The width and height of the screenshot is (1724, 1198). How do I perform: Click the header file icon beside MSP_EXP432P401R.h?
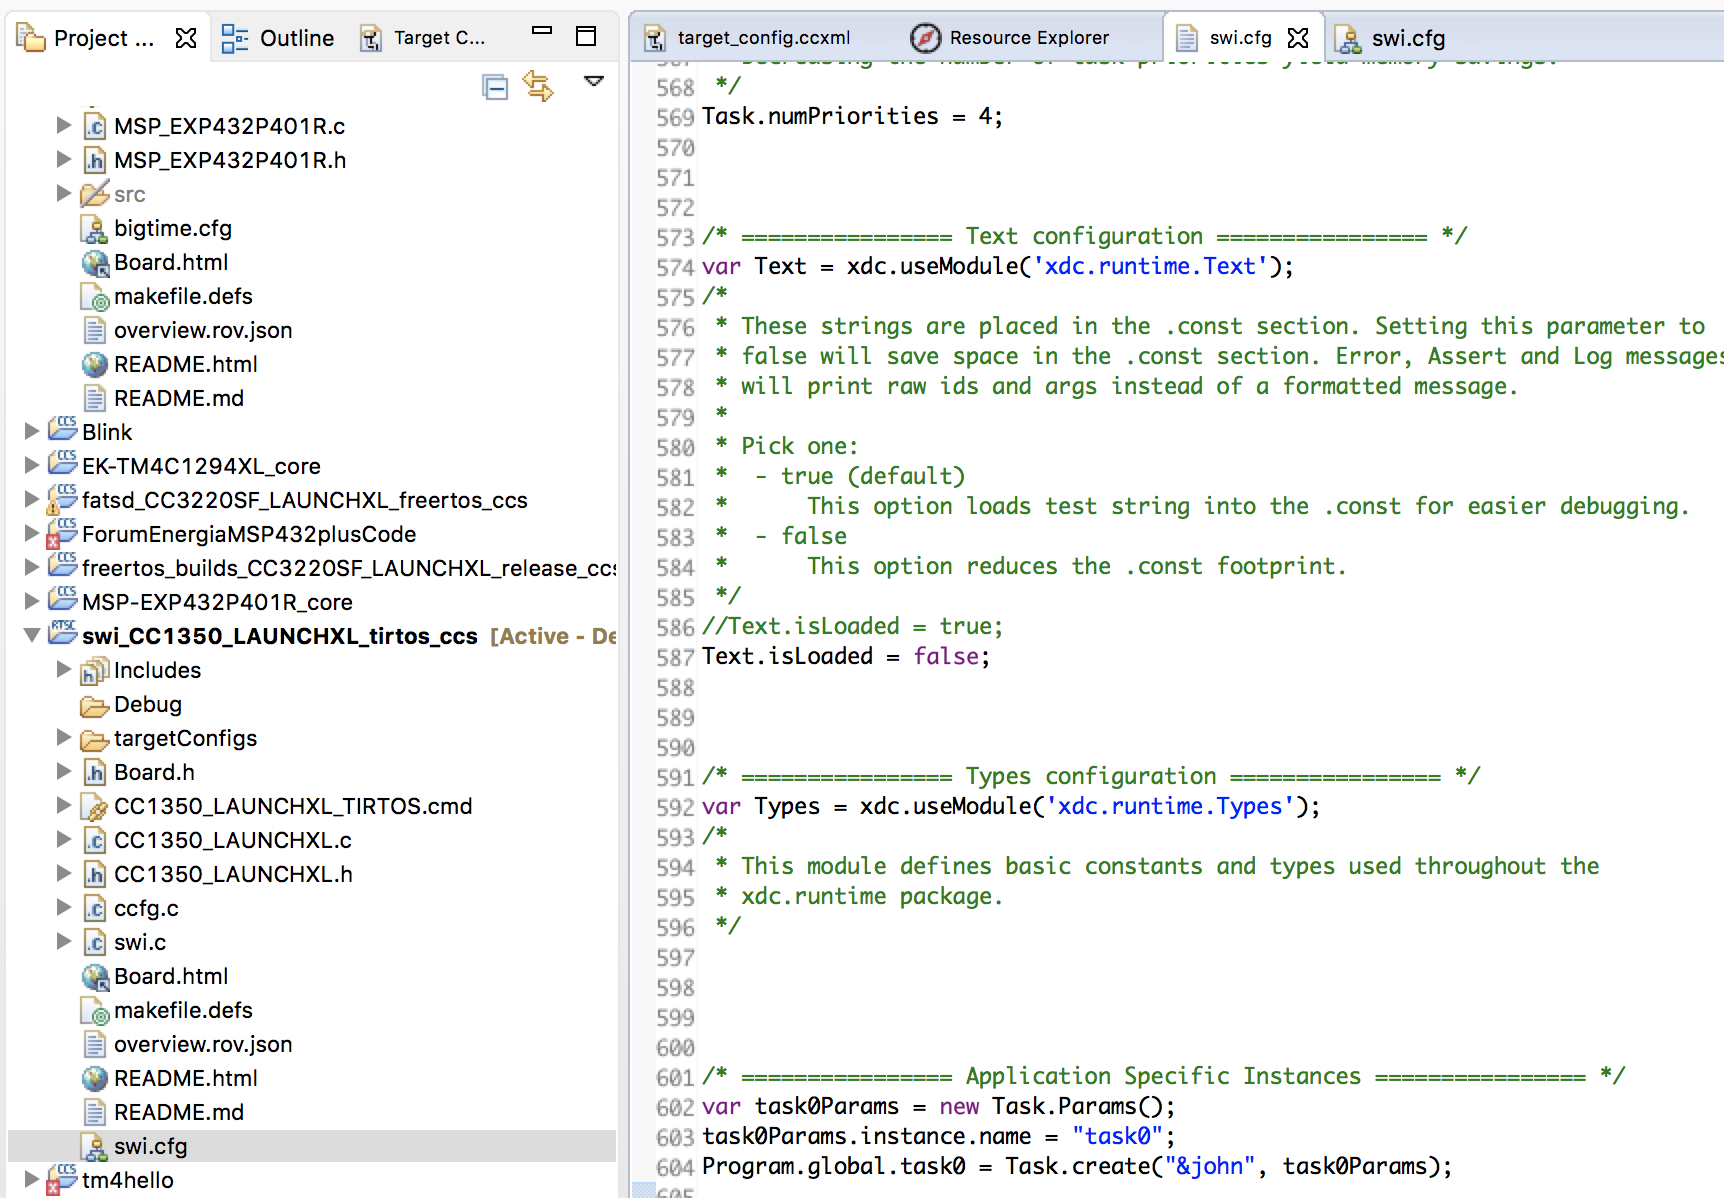point(94,159)
